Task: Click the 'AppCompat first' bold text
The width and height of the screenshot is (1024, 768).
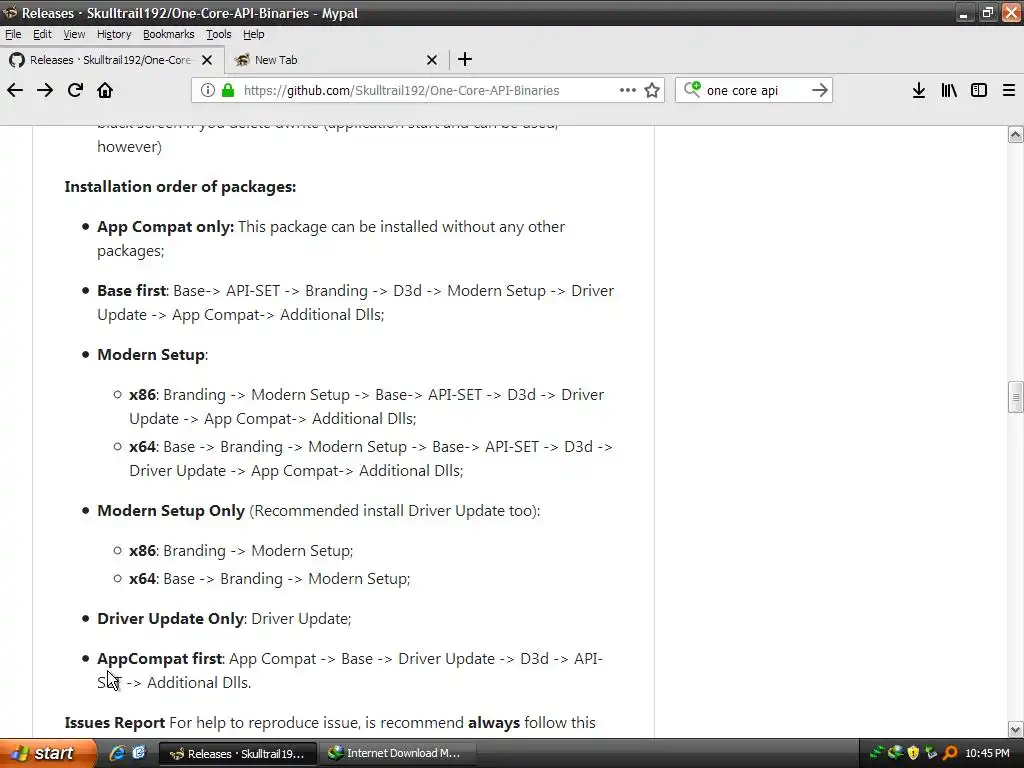Action: coord(160,658)
